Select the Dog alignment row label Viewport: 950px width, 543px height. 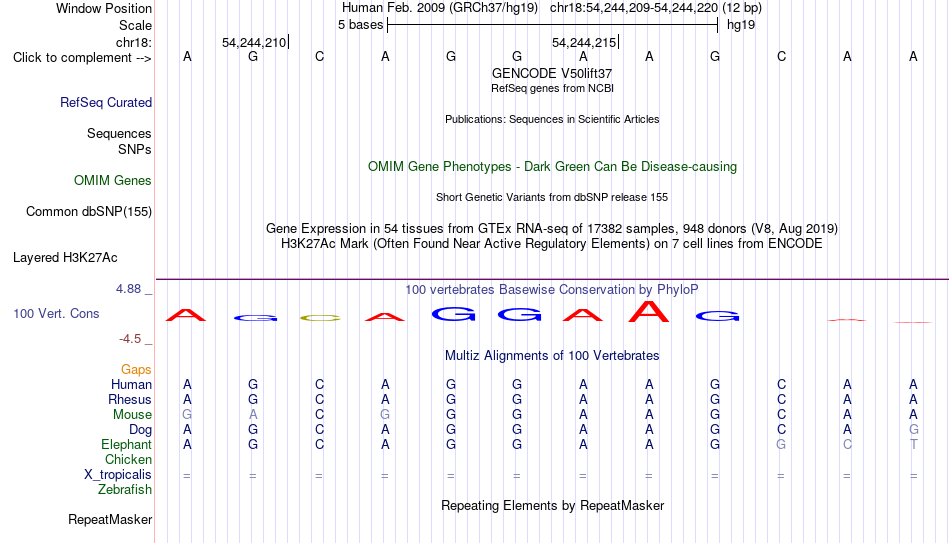141,430
